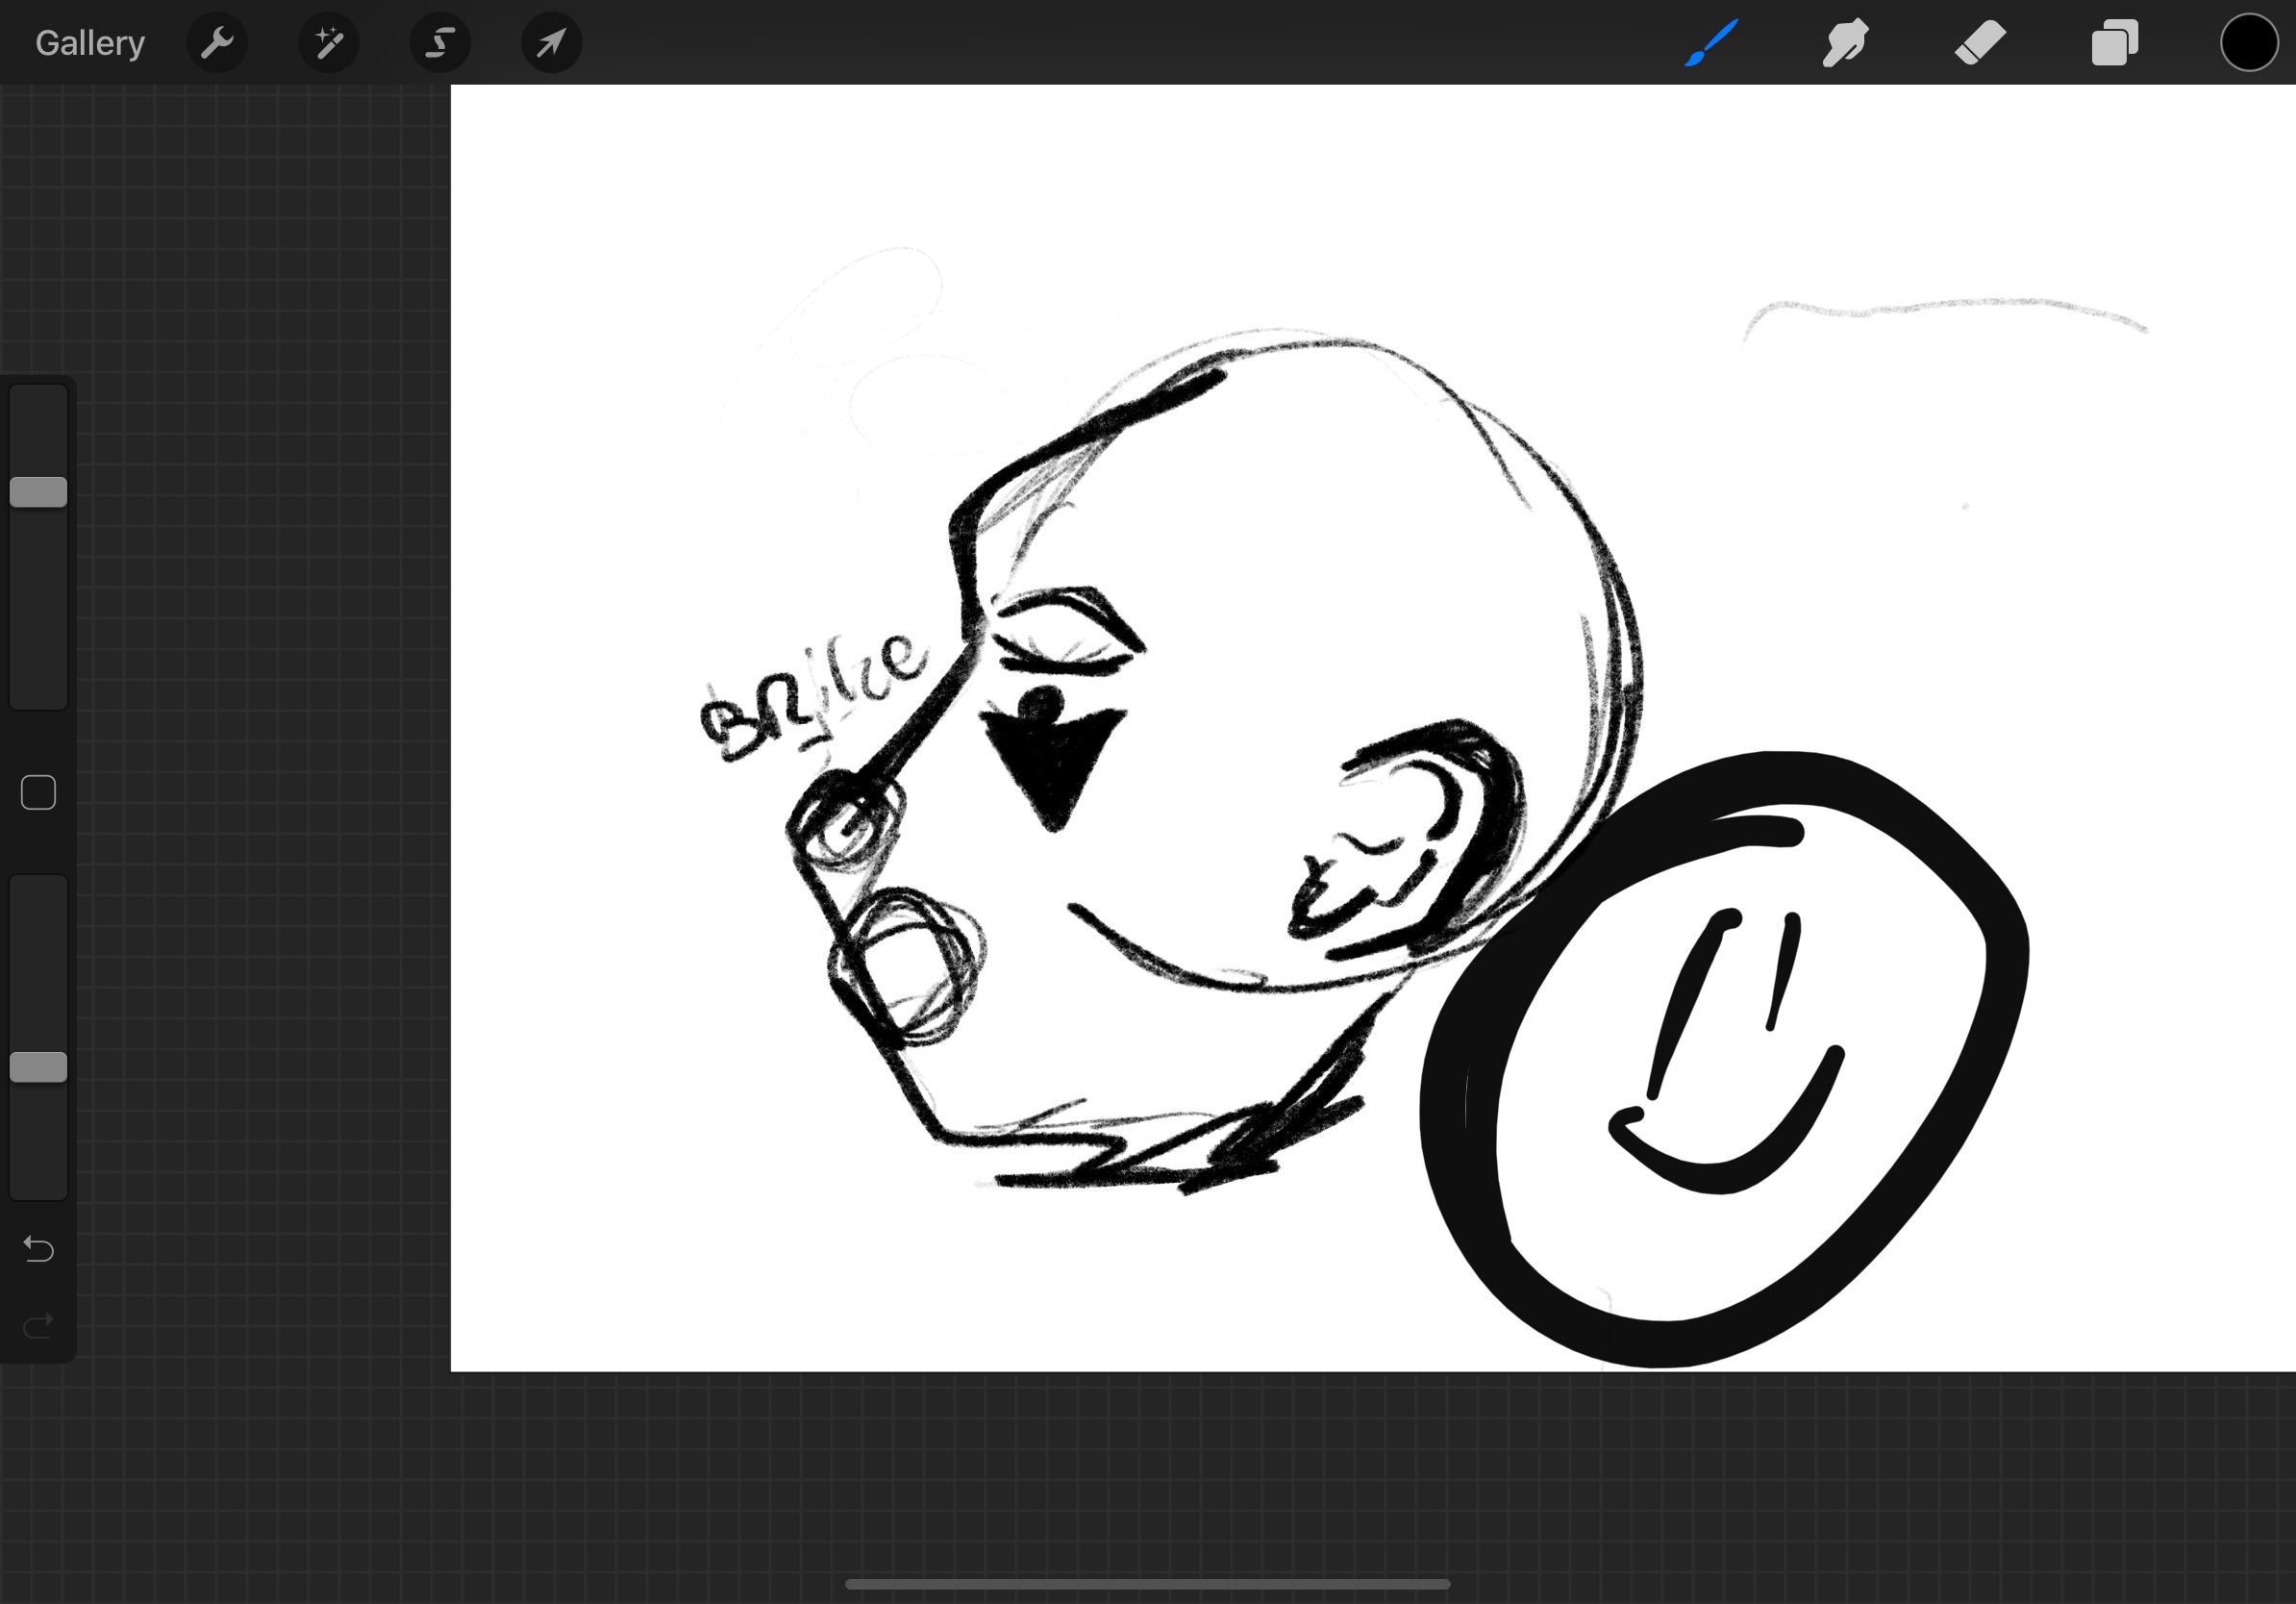Screen dimensions: 2296x1604
Task: Undo the last stroke
Action: (x=39, y=1249)
